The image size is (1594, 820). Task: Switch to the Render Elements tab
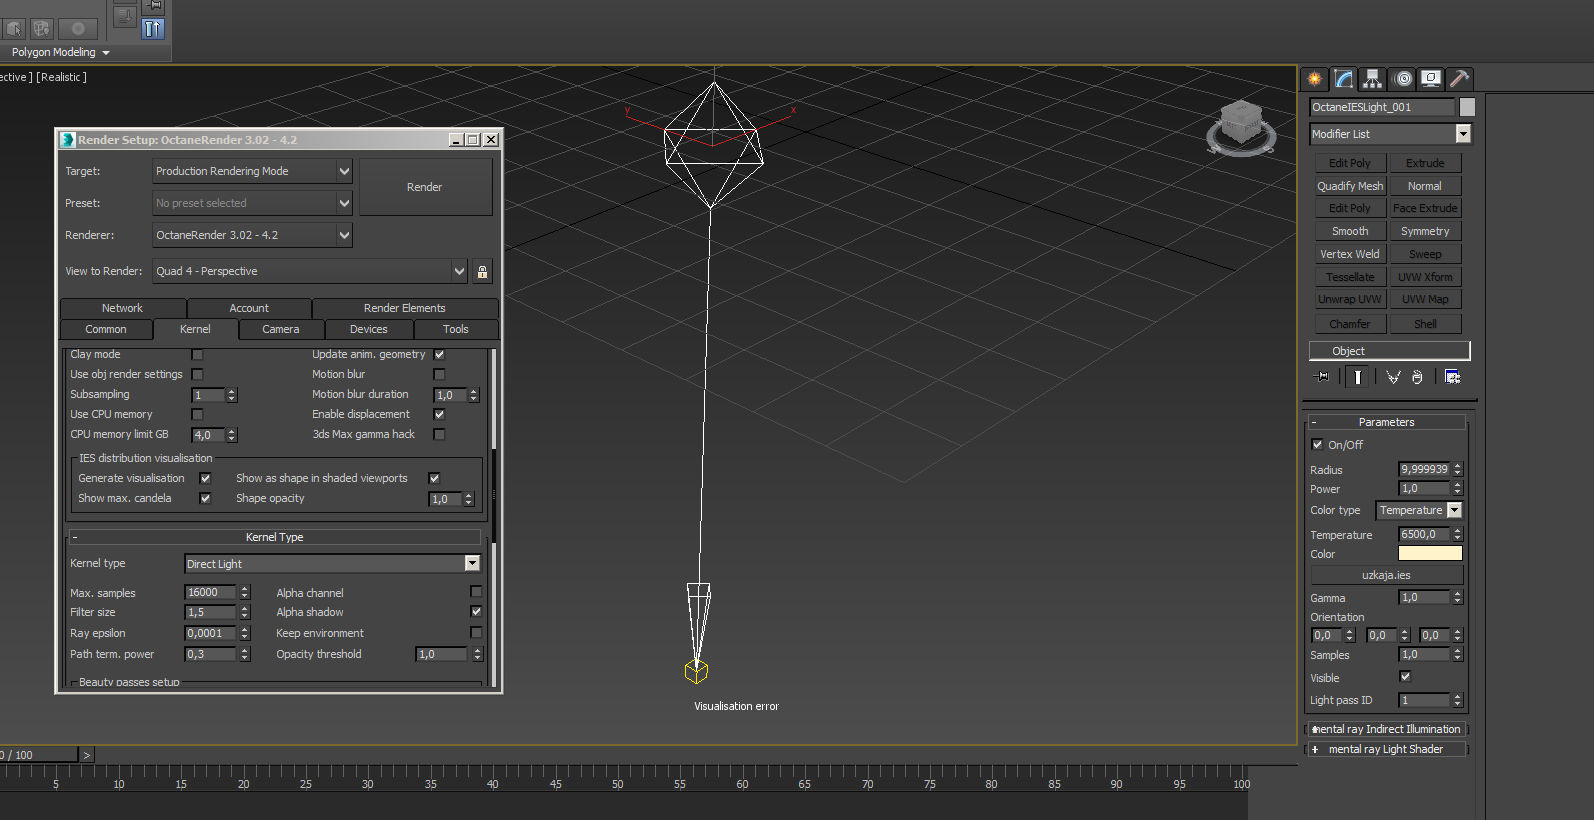[405, 308]
